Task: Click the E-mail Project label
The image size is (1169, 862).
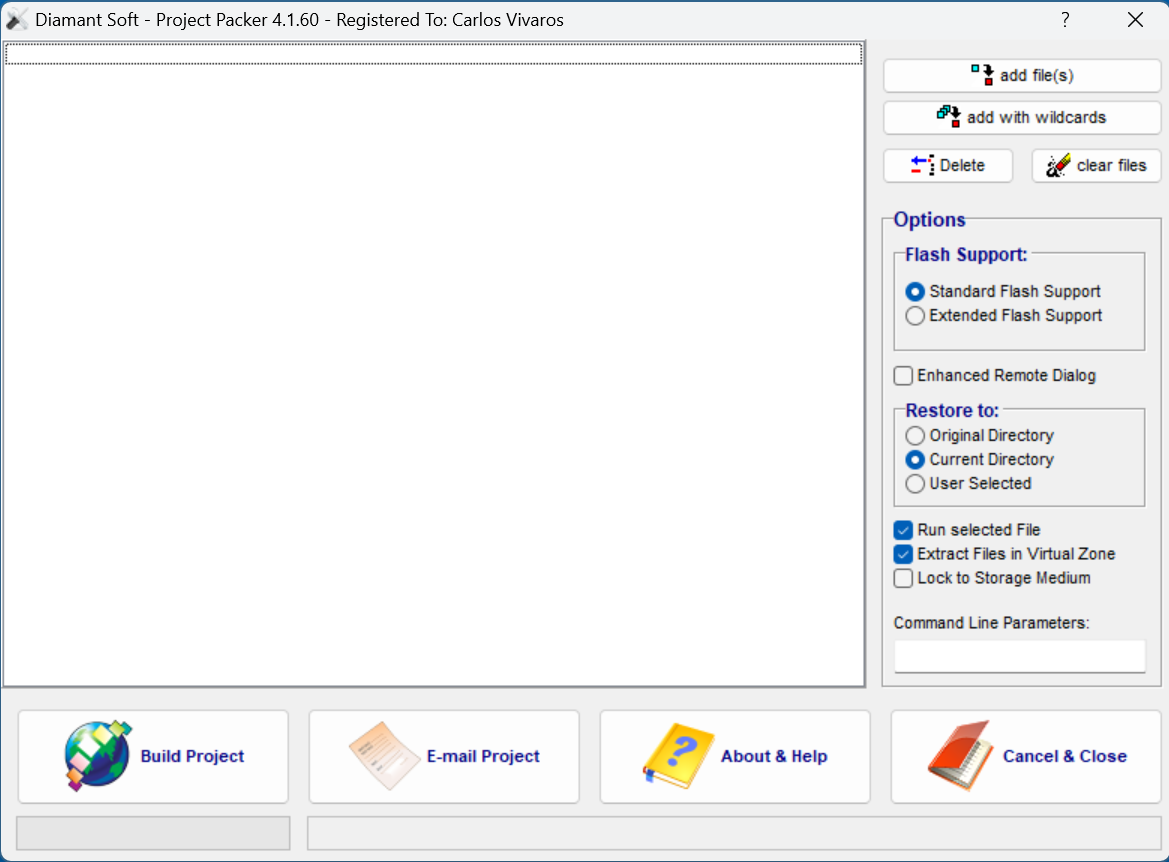Action: point(483,756)
